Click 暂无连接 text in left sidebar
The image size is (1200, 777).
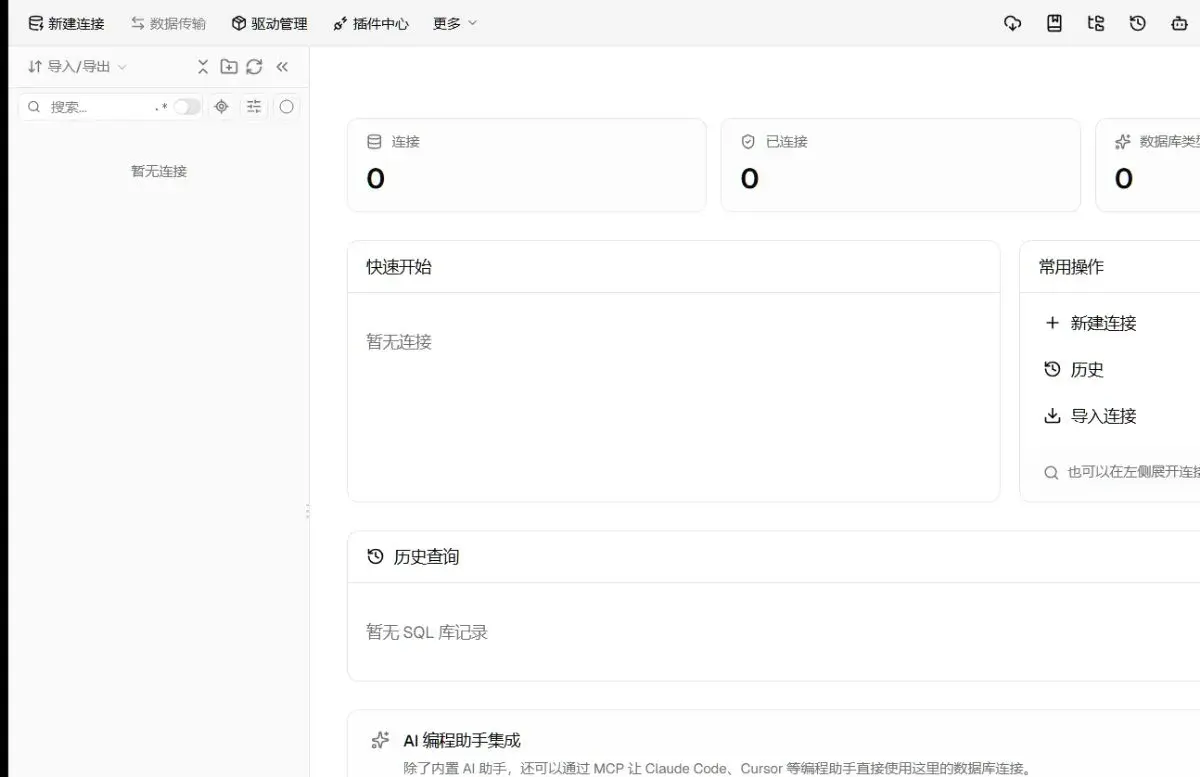click(159, 171)
